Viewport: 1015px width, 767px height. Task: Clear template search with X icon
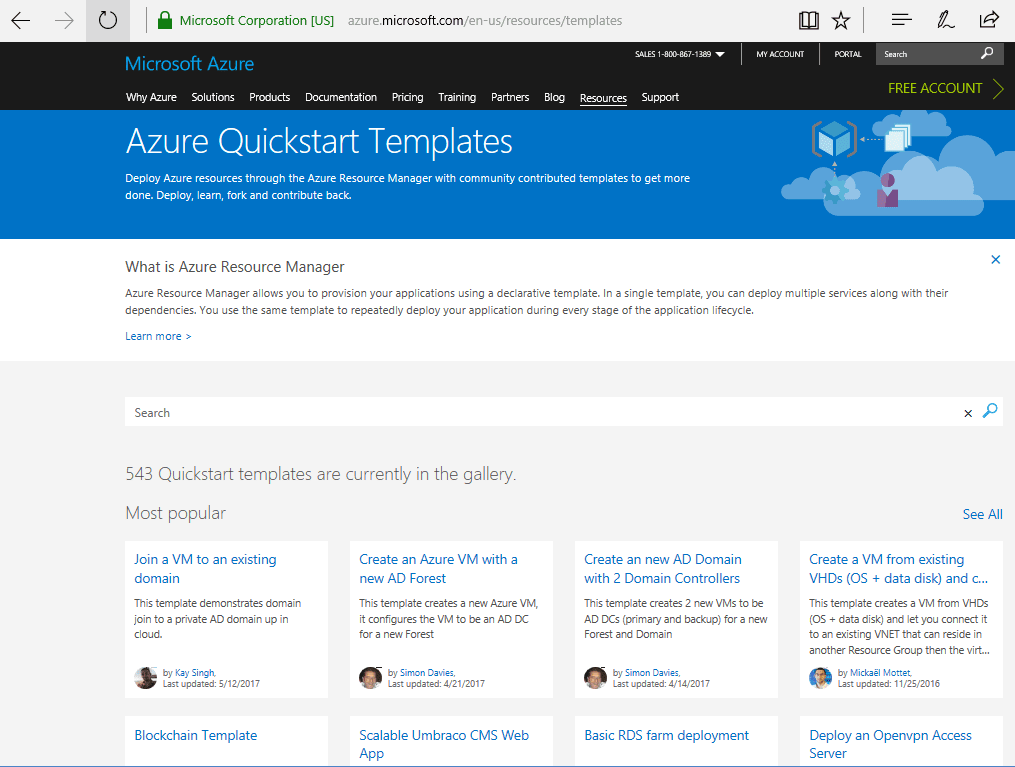click(968, 414)
